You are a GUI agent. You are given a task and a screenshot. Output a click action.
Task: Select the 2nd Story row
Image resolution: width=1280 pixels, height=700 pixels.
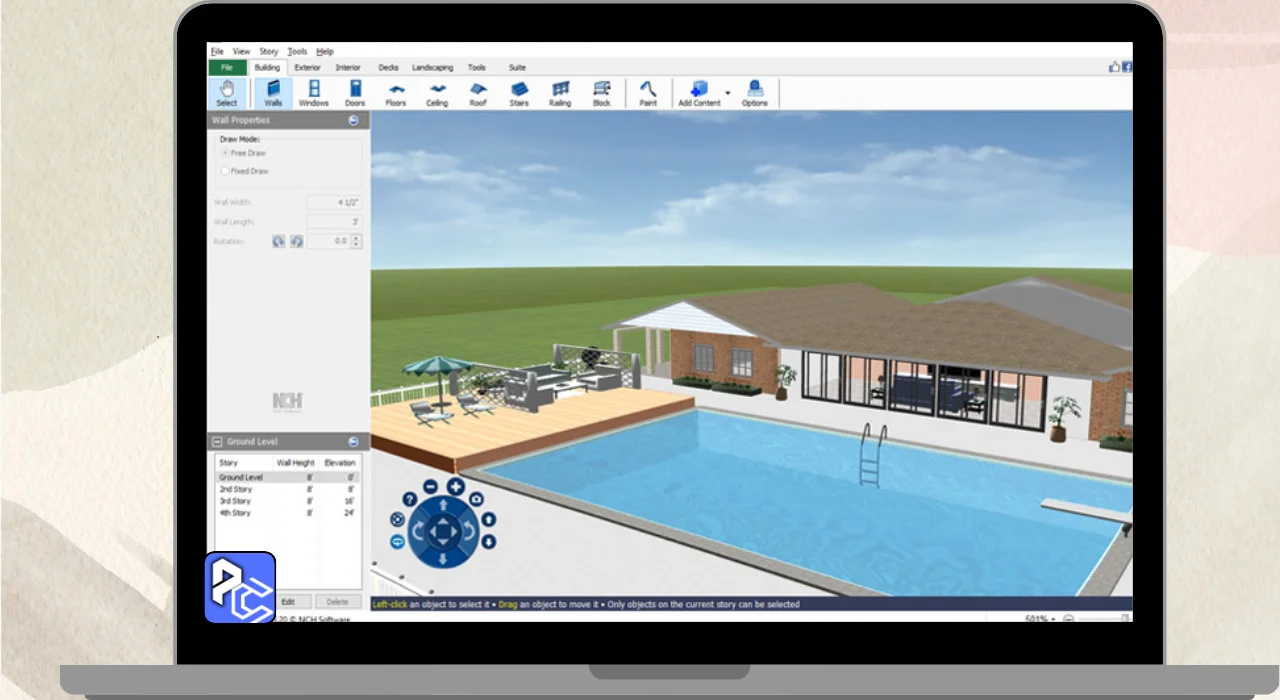point(288,490)
